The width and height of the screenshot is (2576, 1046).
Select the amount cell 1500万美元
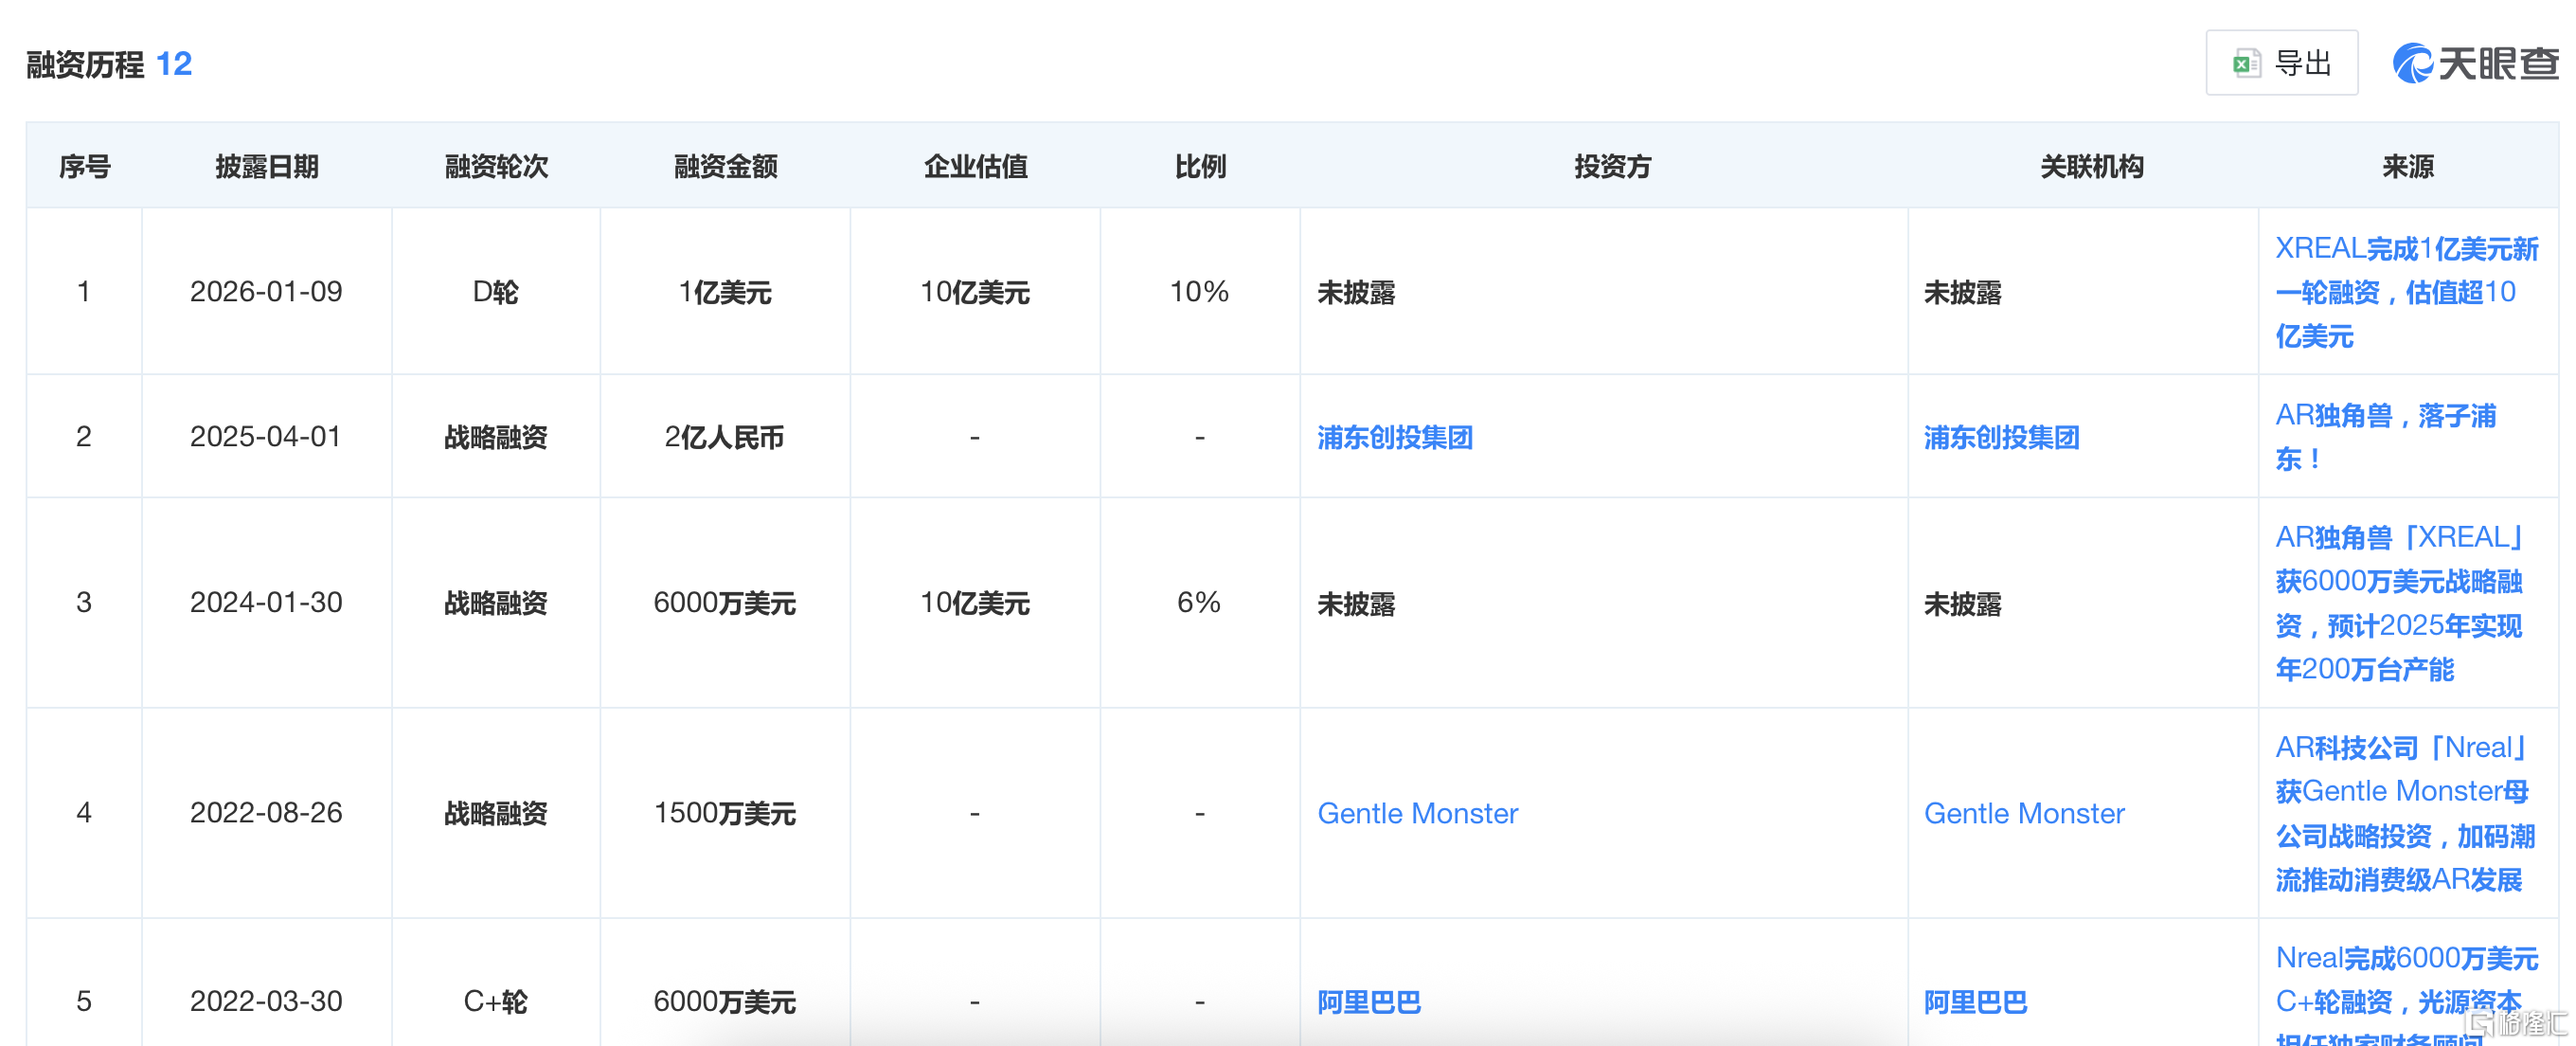725,813
